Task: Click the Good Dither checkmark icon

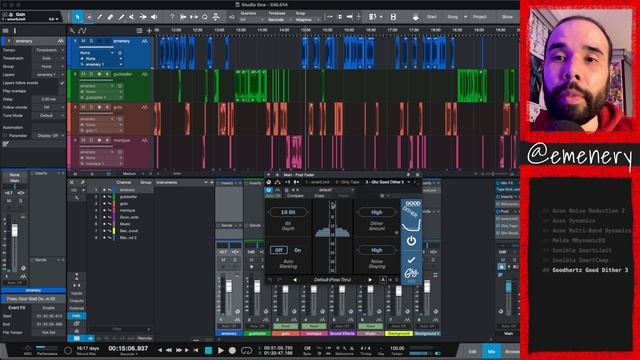Action: click(x=411, y=260)
